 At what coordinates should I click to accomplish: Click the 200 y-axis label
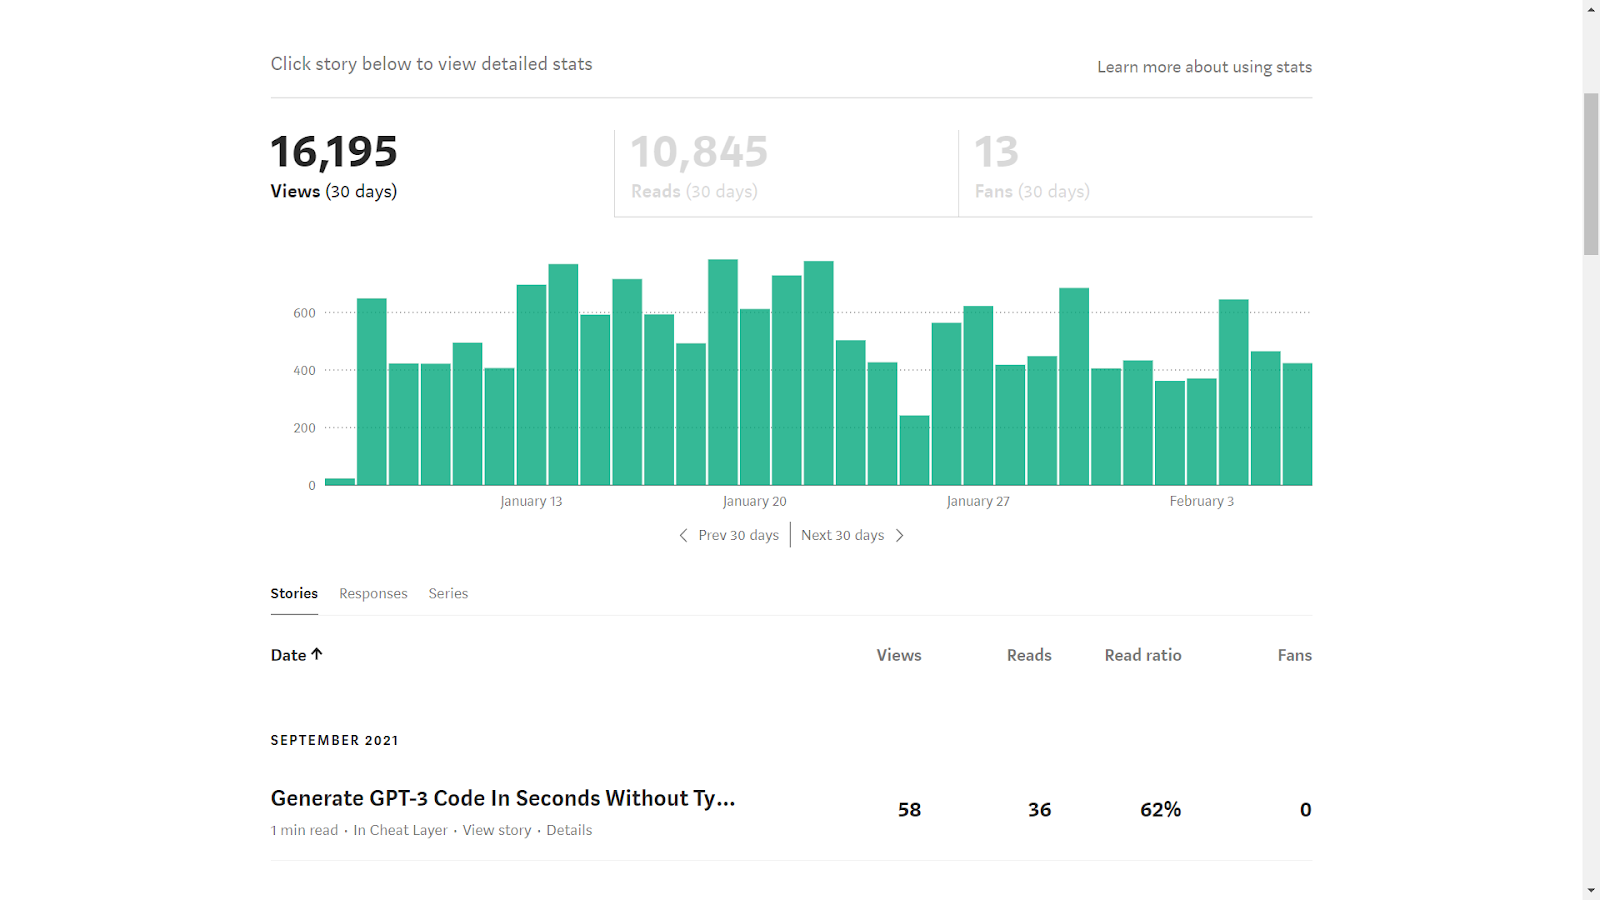[x=304, y=428]
